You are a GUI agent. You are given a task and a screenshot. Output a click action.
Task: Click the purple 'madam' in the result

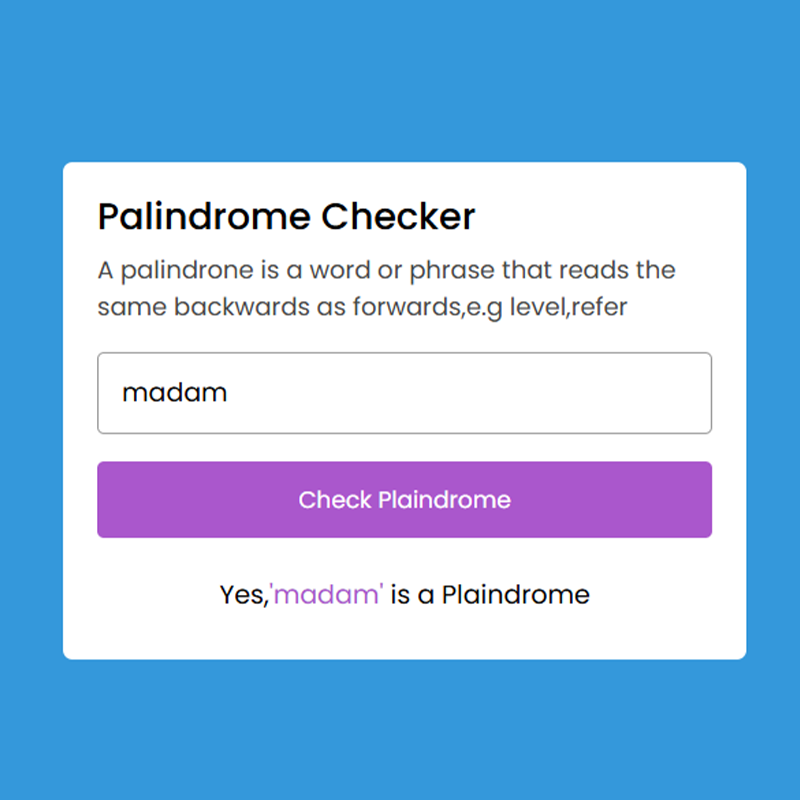327,595
